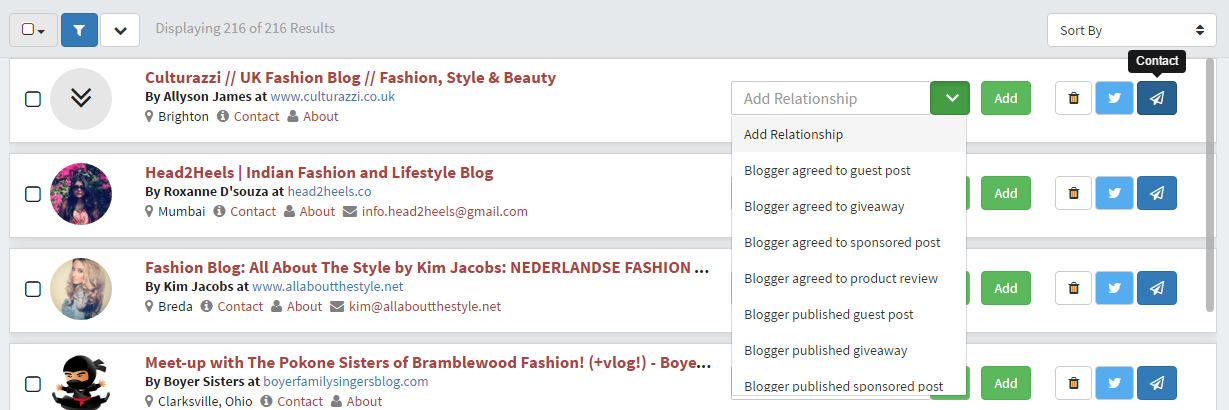This screenshot has height=410, width=1229.
Task: Click Twitter icon for Head2Heels
Action: [x=1115, y=193]
